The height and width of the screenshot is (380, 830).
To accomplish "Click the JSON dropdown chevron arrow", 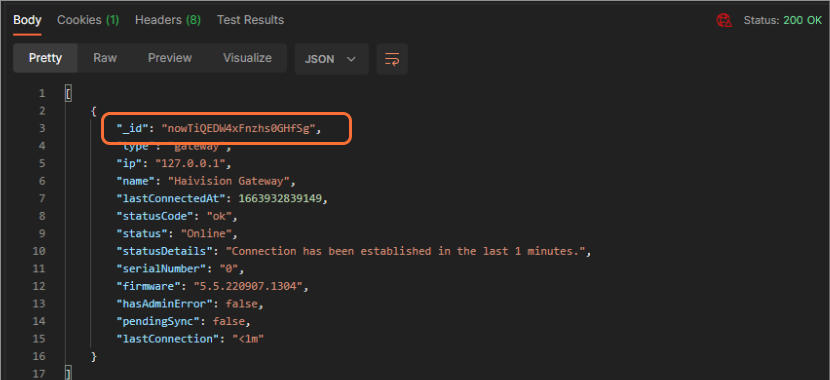I will click(x=351, y=59).
